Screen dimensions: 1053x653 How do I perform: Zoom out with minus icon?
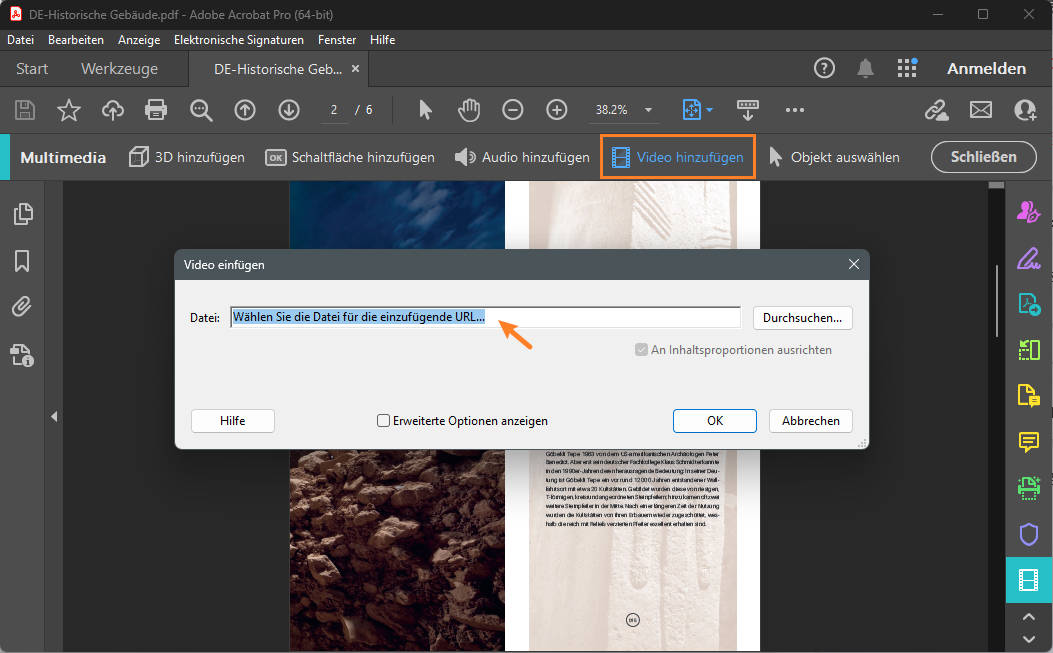(x=512, y=110)
